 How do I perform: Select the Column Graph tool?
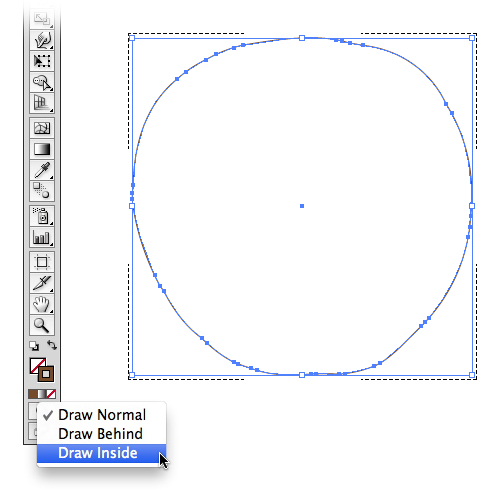point(42,237)
